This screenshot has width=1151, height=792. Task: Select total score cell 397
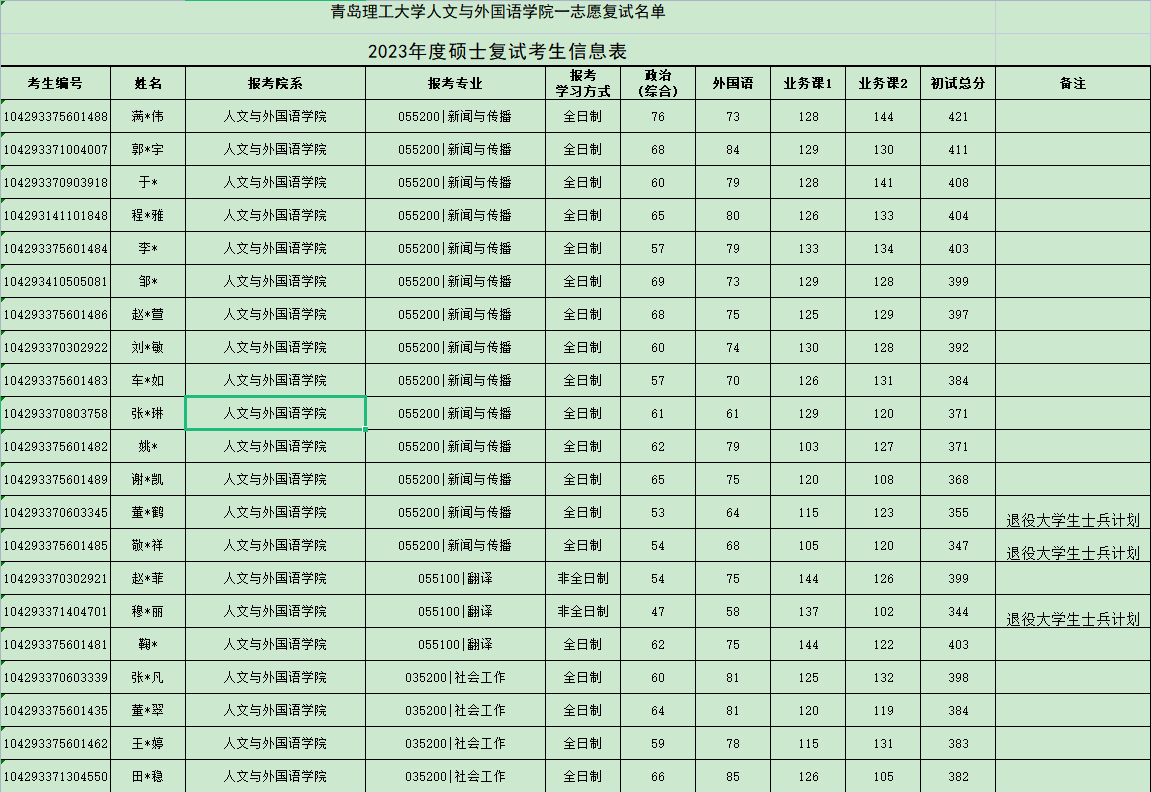[958, 314]
